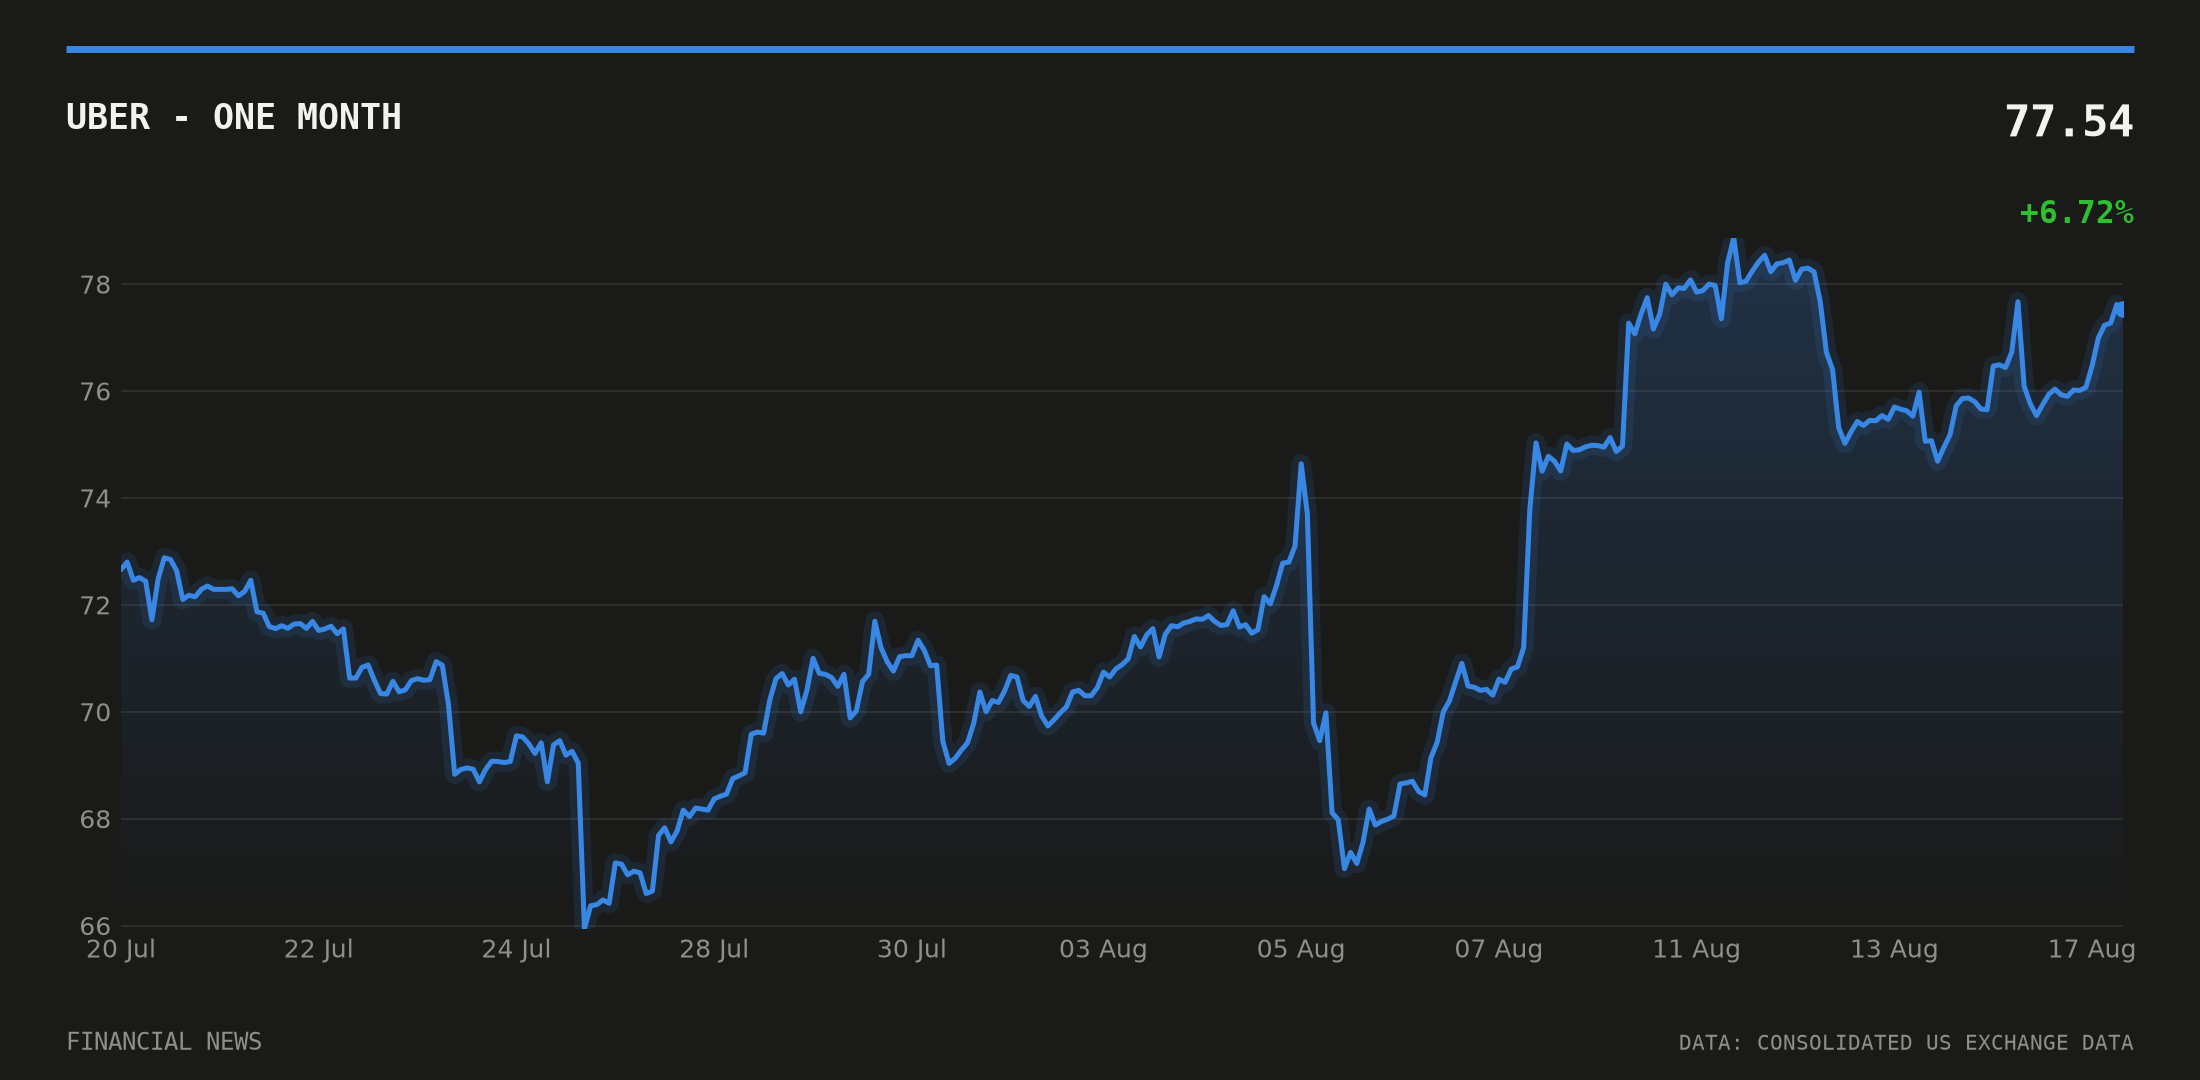Screen dimensions: 2200x1080
Task: Click the 20 Jul date label
Action: pyautogui.click(x=121, y=949)
